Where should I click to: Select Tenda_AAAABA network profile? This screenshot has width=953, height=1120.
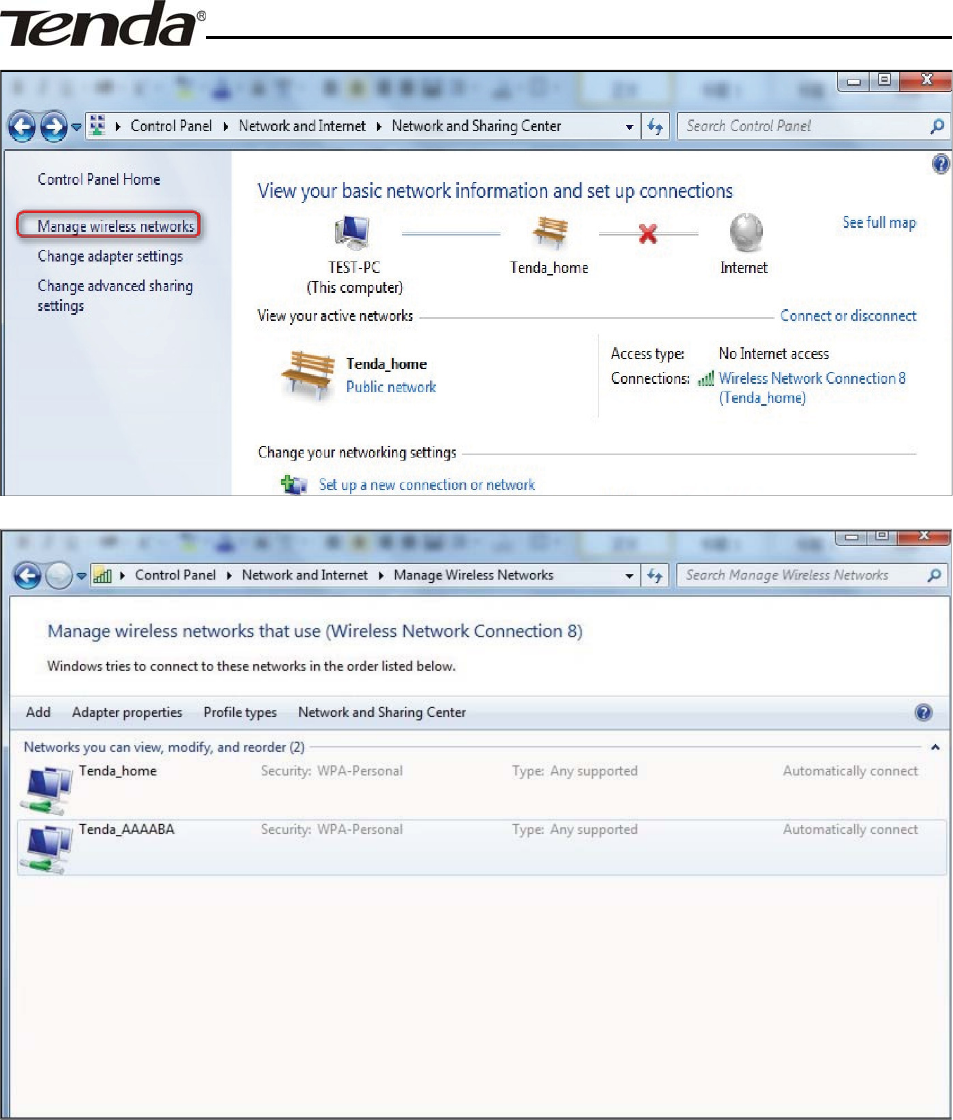(482, 847)
